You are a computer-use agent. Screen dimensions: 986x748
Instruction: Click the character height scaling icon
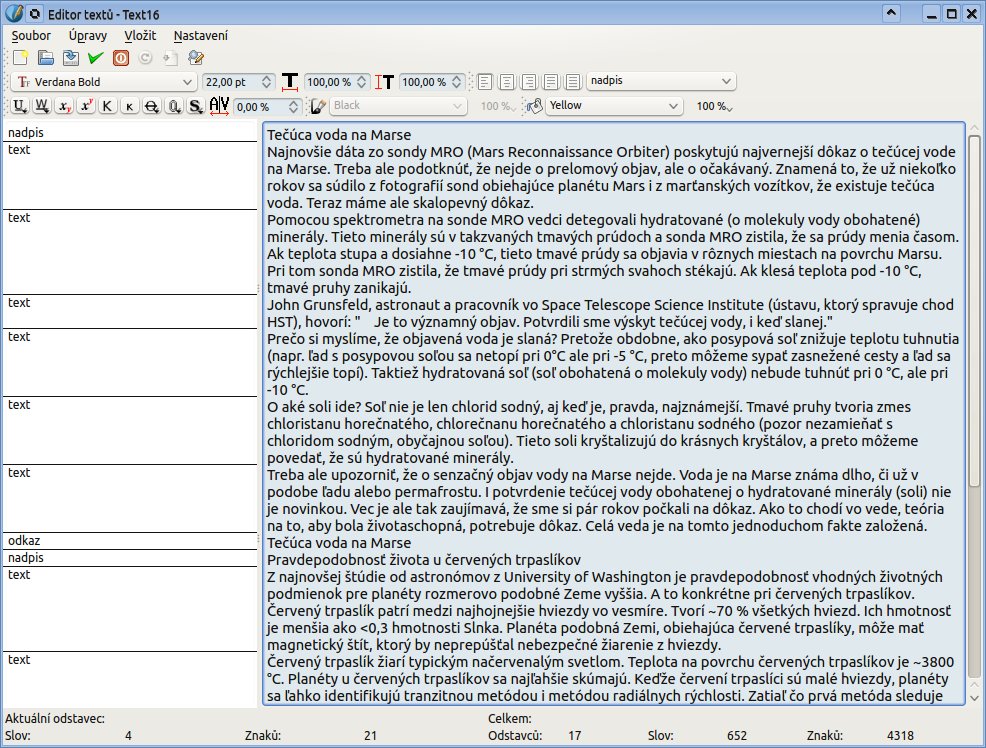coord(384,82)
